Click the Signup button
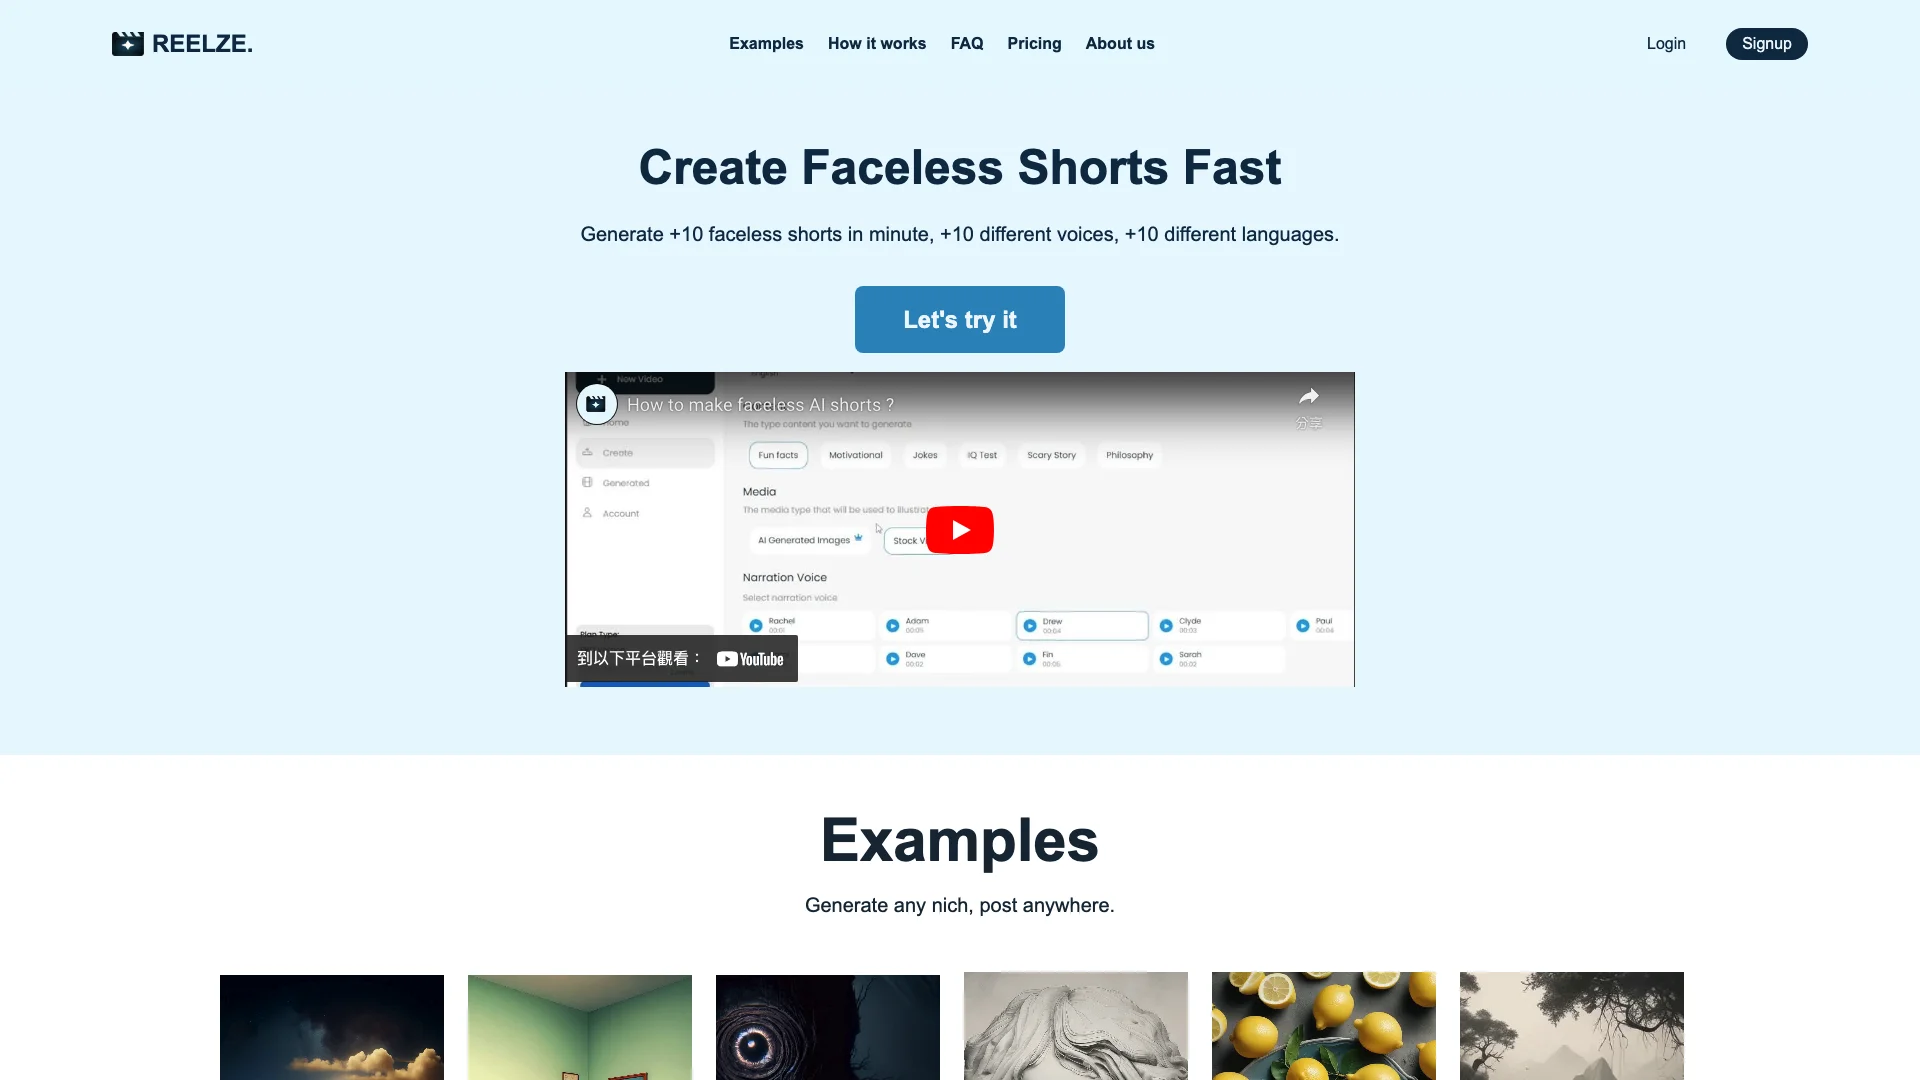 tap(1766, 44)
